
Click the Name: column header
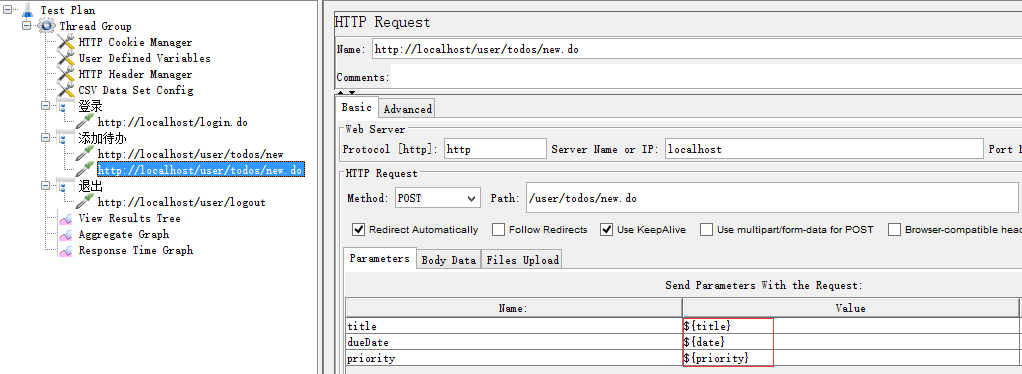(x=514, y=308)
